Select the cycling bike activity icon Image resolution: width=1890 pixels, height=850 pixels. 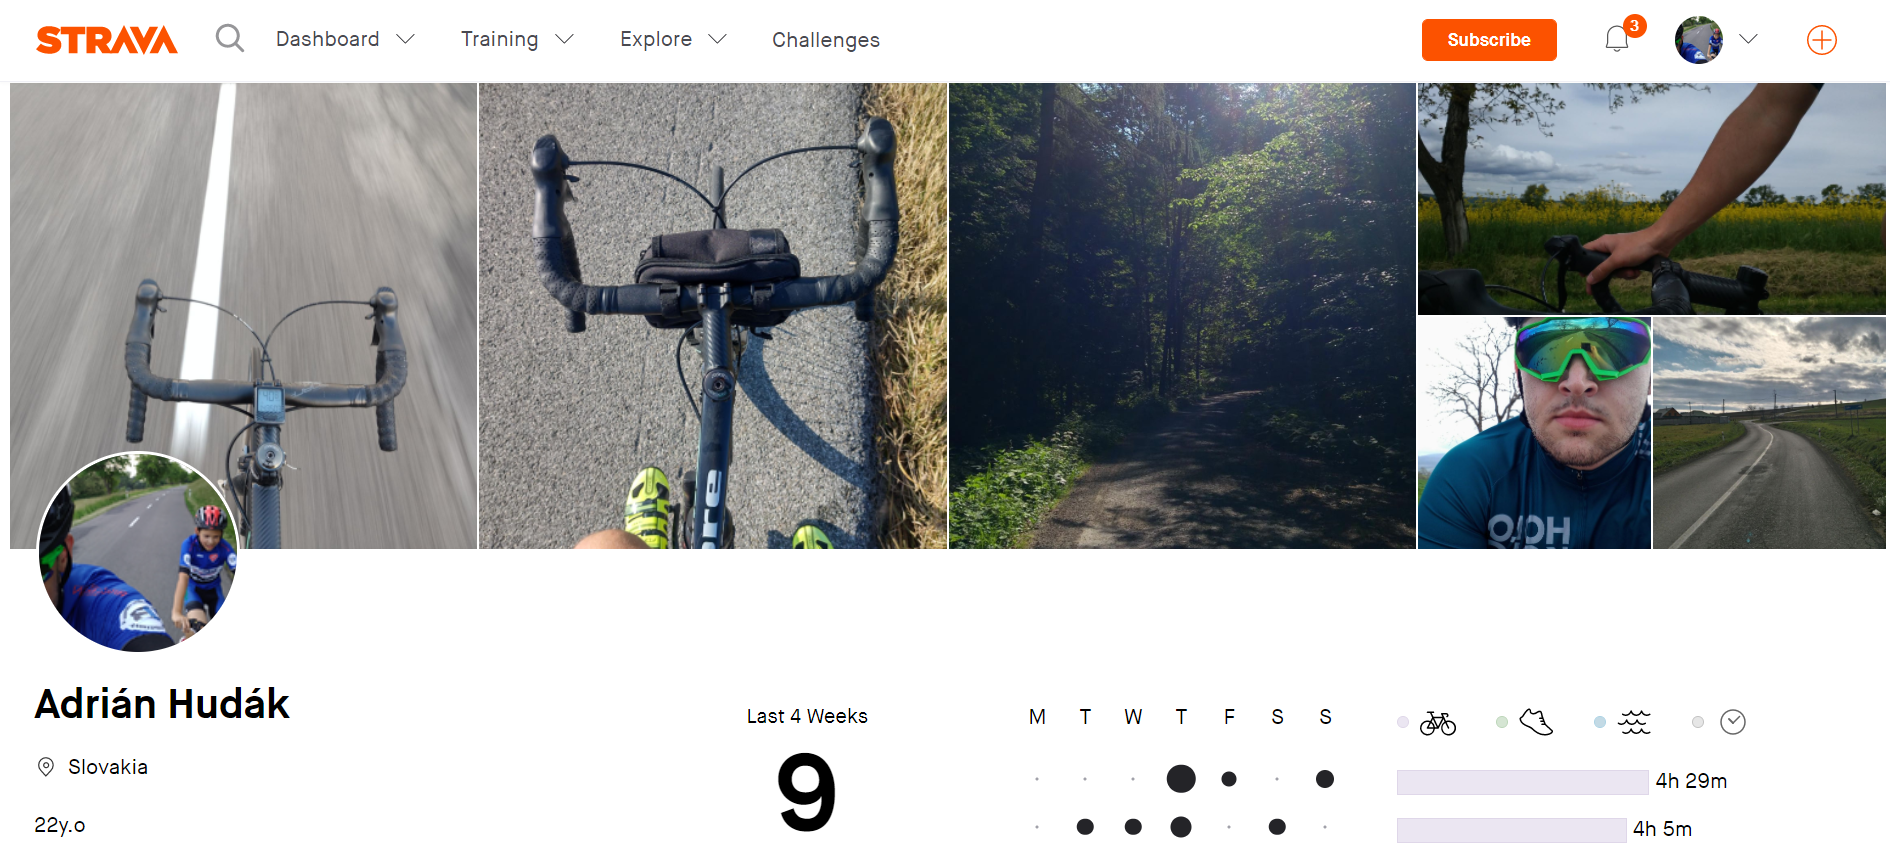(1438, 722)
